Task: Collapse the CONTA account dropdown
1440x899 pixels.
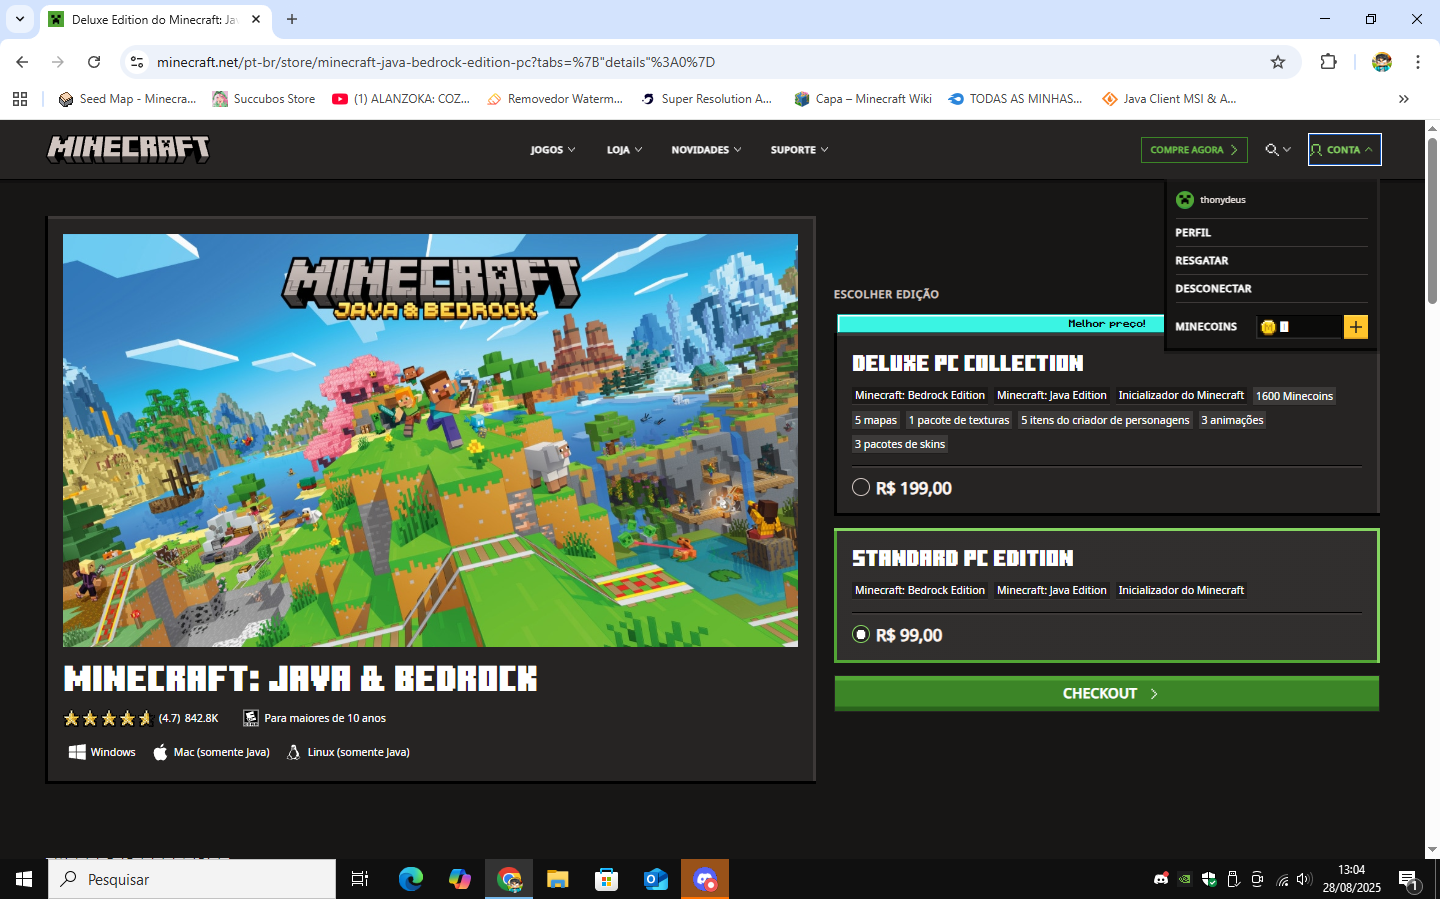Action: pyautogui.click(x=1344, y=150)
